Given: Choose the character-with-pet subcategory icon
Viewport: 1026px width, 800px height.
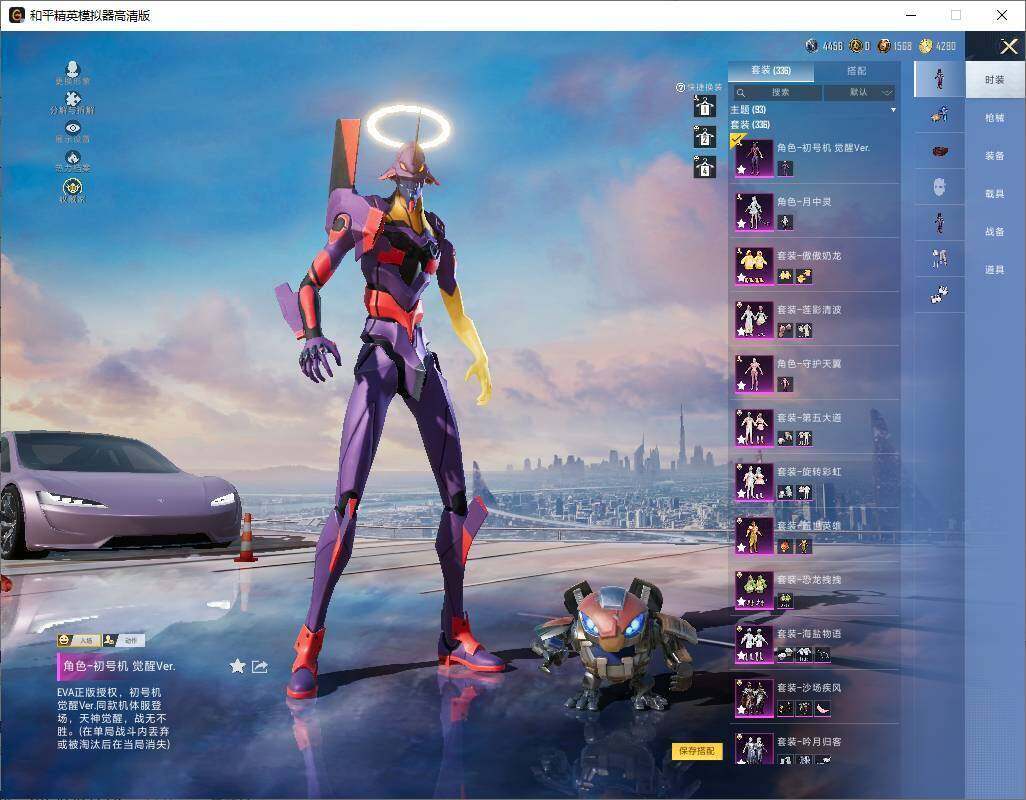Looking at the screenshot, I should click(x=940, y=115).
